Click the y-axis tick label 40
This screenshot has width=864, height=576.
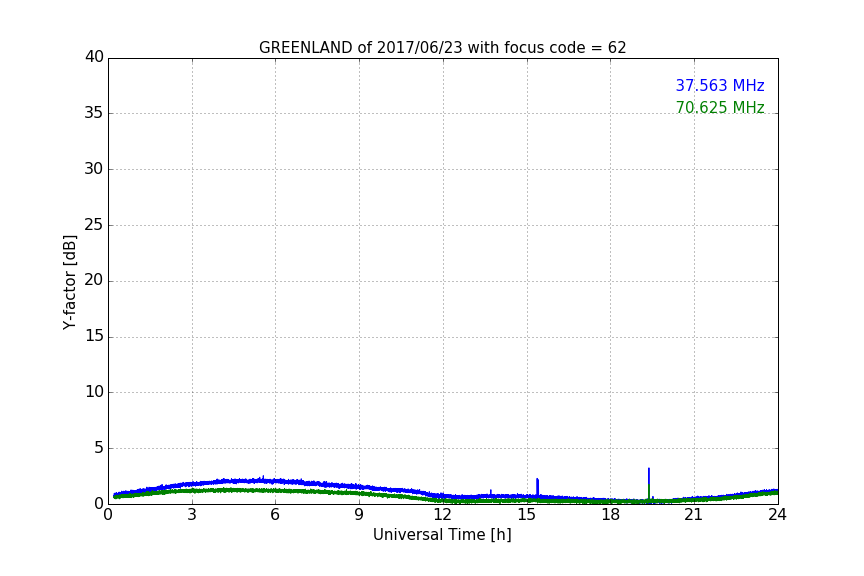coord(94,57)
